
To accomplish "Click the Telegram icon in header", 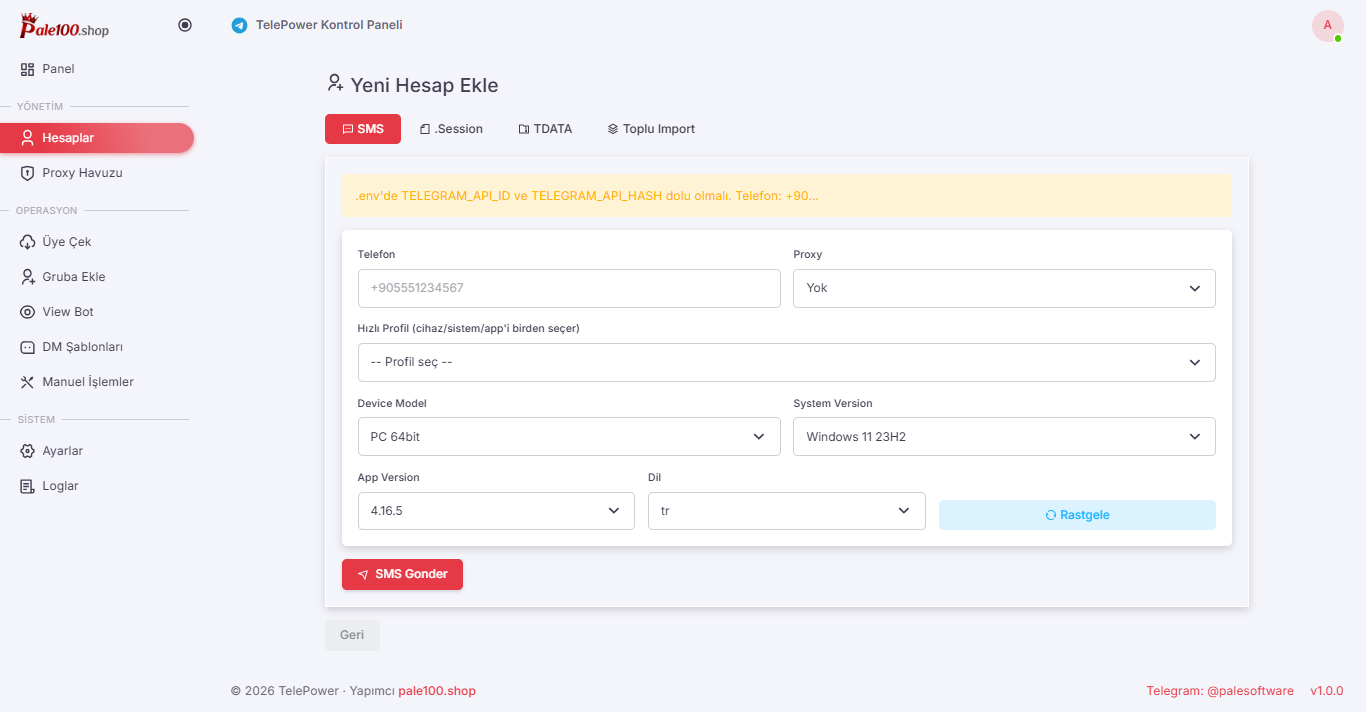I will coord(239,25).
